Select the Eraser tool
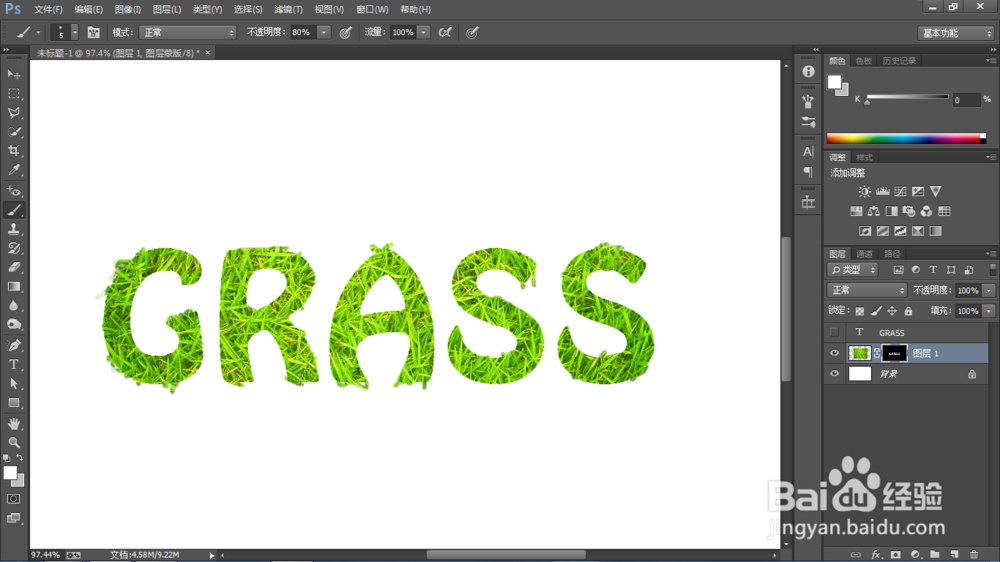This screenshot has height=562, width=1000. pos(13,267)
